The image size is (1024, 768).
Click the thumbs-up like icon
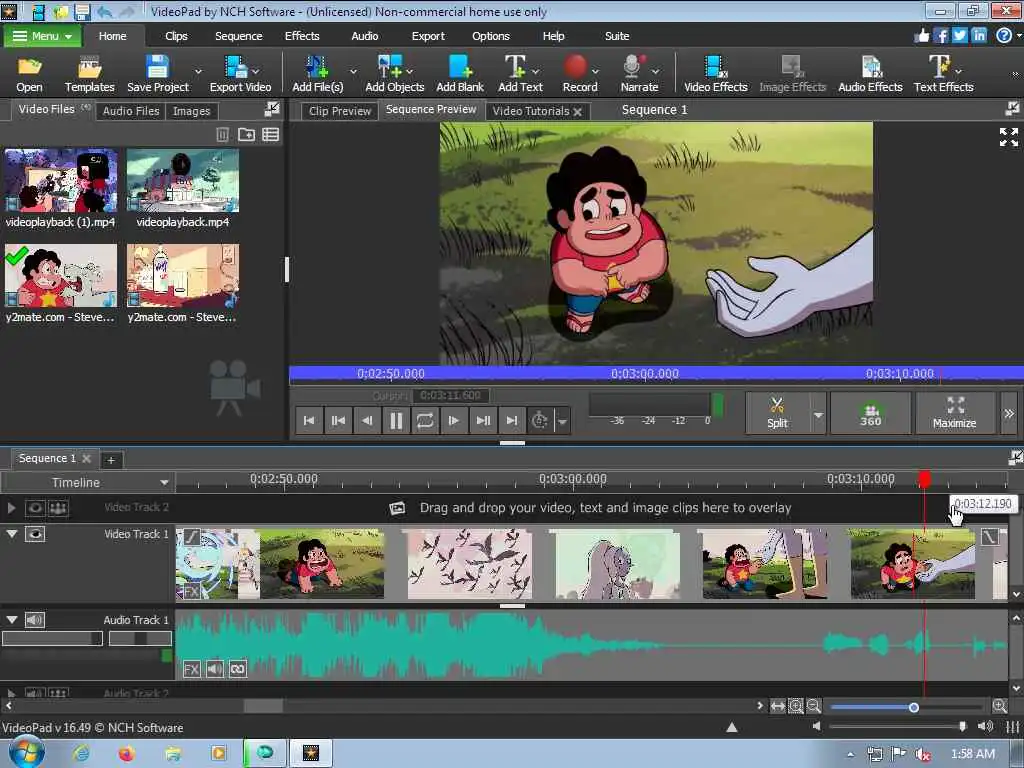[x=921, y=35]
